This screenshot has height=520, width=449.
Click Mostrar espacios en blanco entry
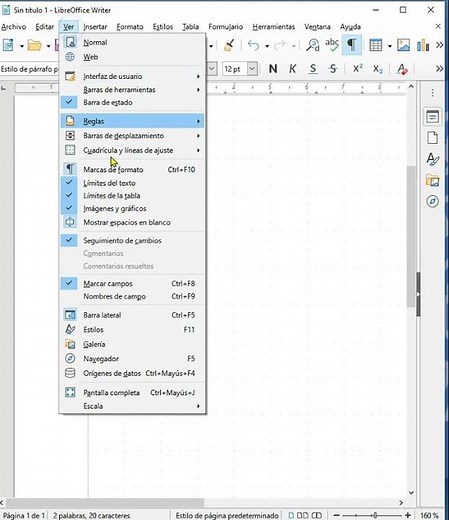coord(132,222)
